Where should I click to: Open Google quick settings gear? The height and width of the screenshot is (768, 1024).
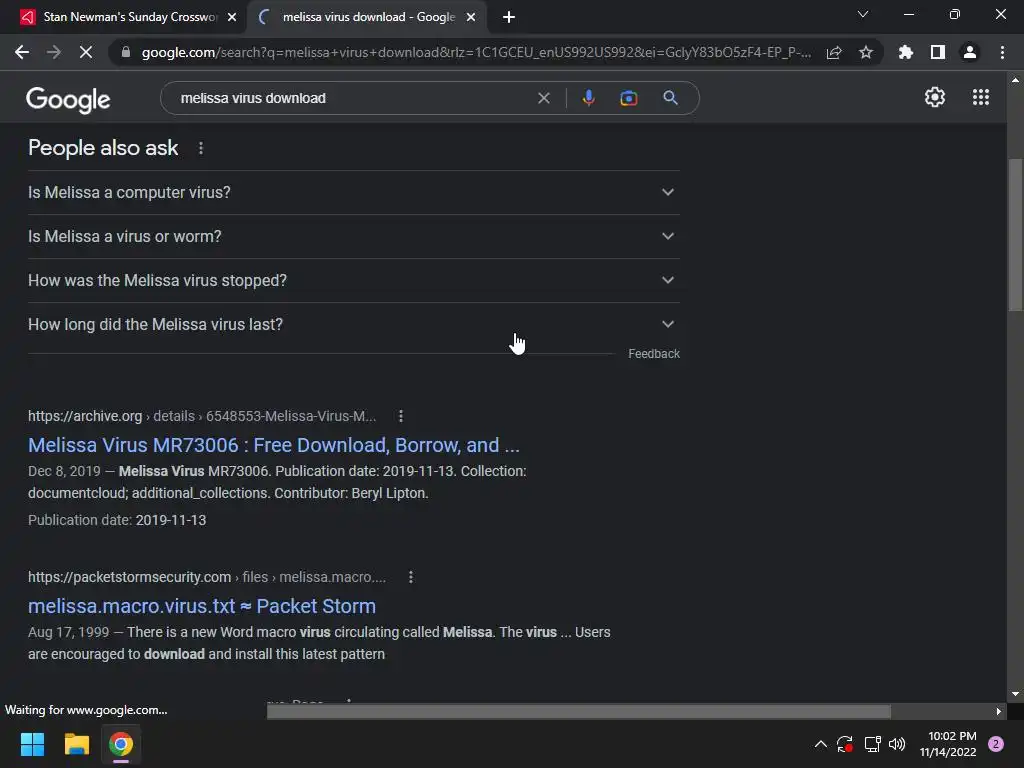[935, 97]
